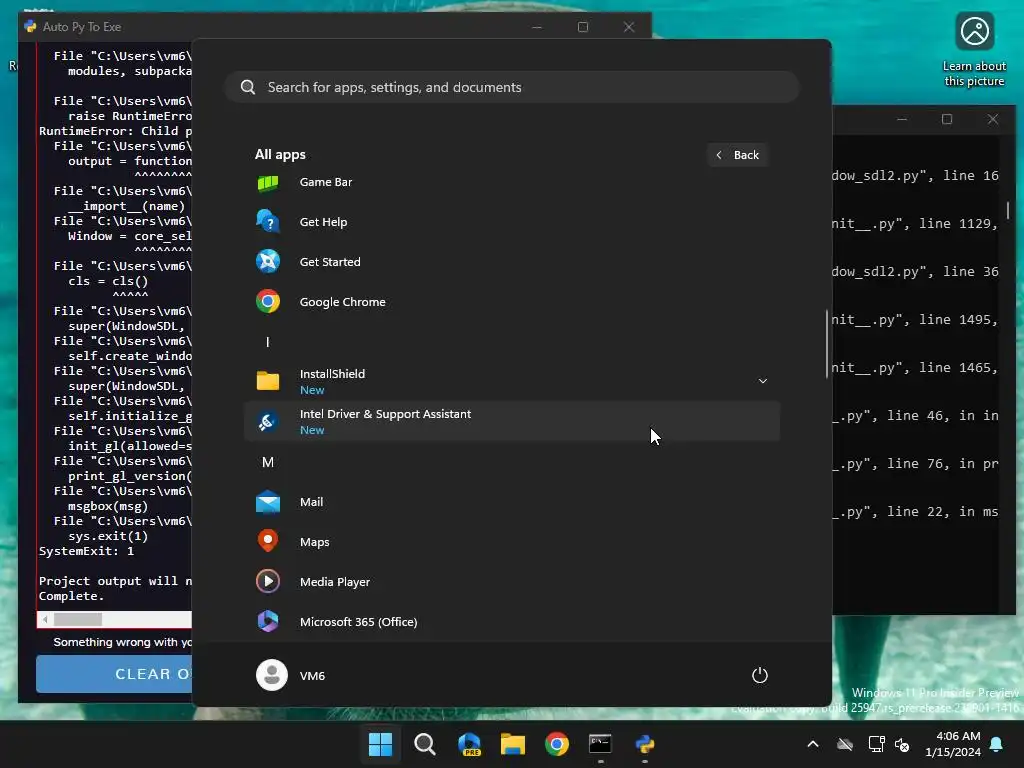This screenshot has width=1024, height=768.
Task: Open Microsoft Edge PRE from taskbar
Action: [x=469, y=744]
